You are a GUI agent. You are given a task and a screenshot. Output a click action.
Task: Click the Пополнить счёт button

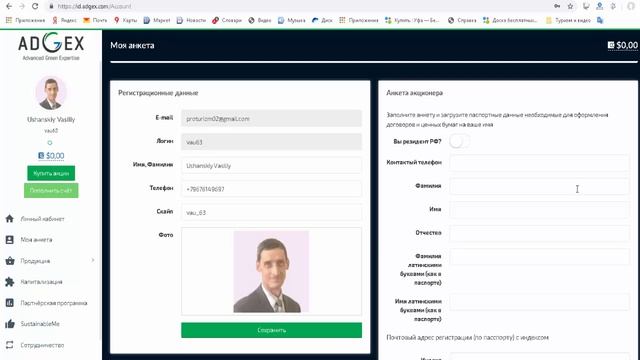pos(51,191)
